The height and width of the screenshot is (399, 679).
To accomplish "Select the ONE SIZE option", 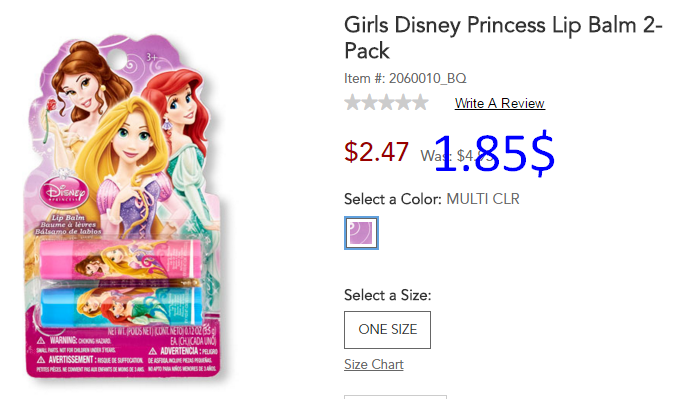I will click(x=388, y=330).
